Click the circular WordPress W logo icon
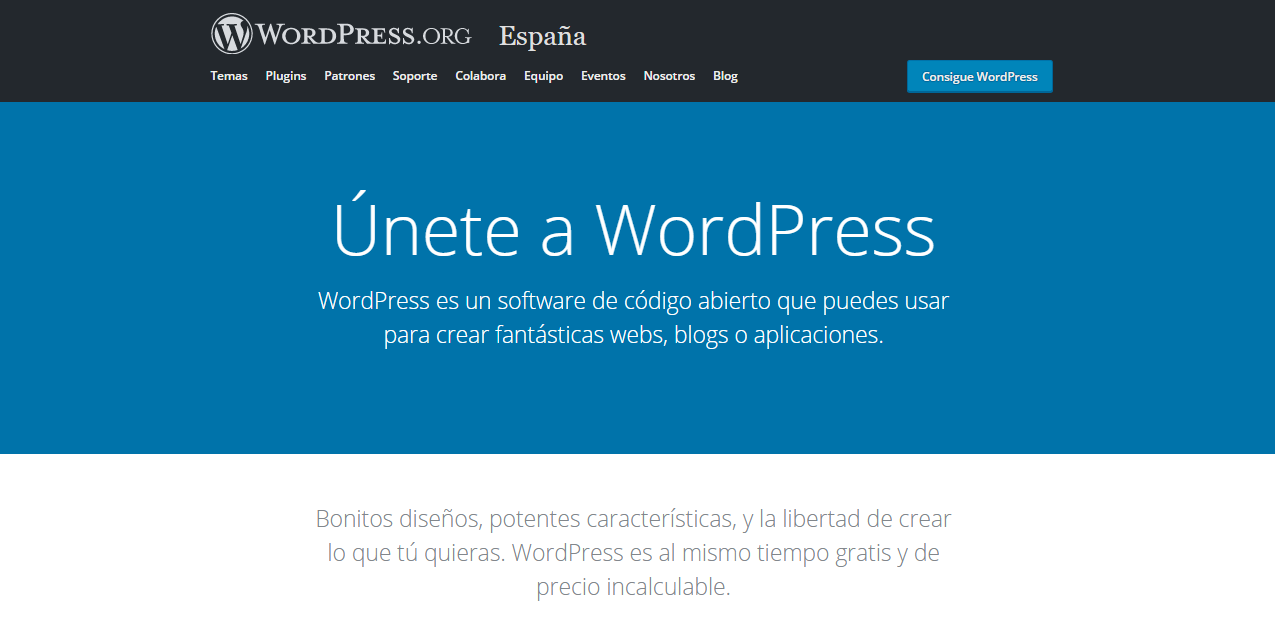Viewport: 1275px width, 617px height. [230, 32]
